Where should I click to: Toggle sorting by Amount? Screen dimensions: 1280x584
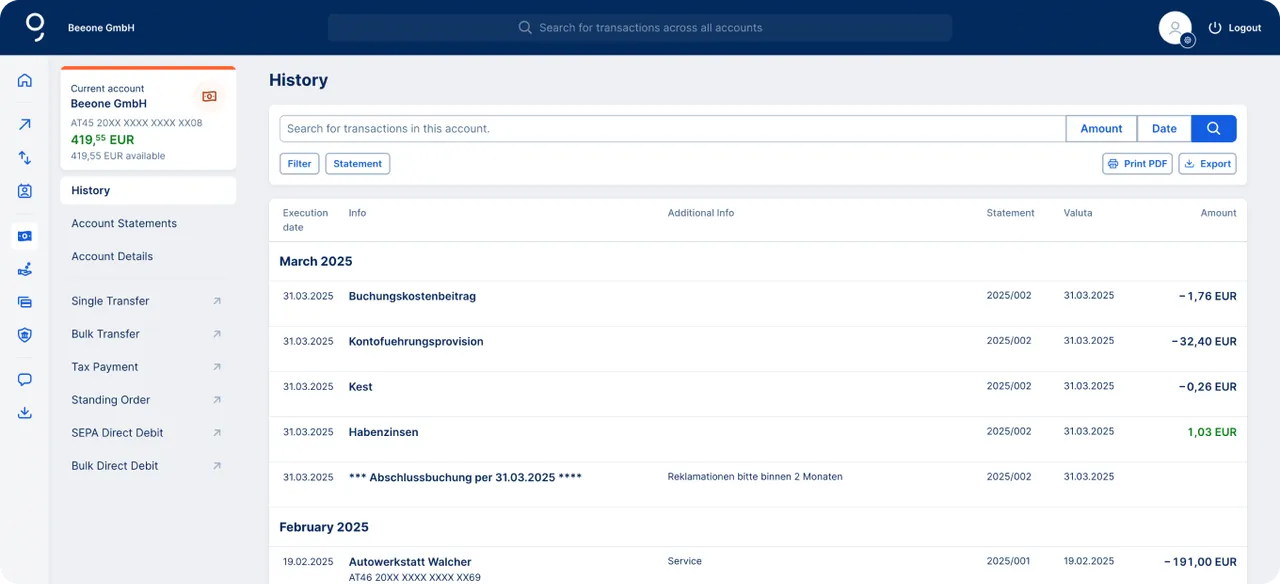pos(1100,128)
